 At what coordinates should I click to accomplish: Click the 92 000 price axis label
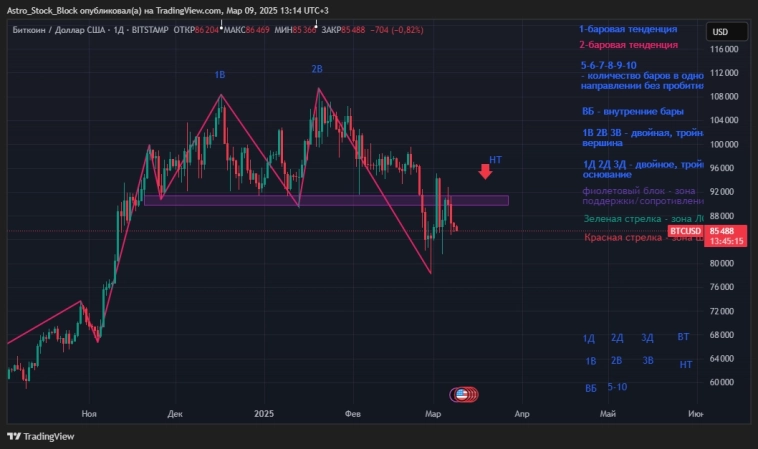[x=722, y=192]
